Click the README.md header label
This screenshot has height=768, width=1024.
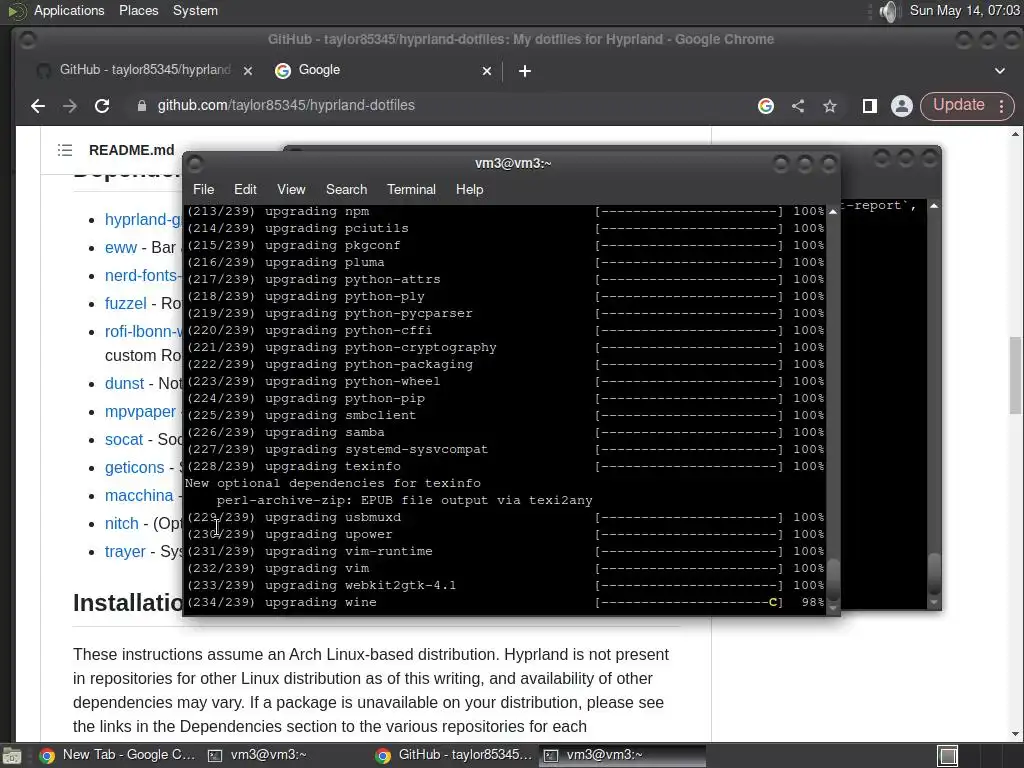(132, 150)
